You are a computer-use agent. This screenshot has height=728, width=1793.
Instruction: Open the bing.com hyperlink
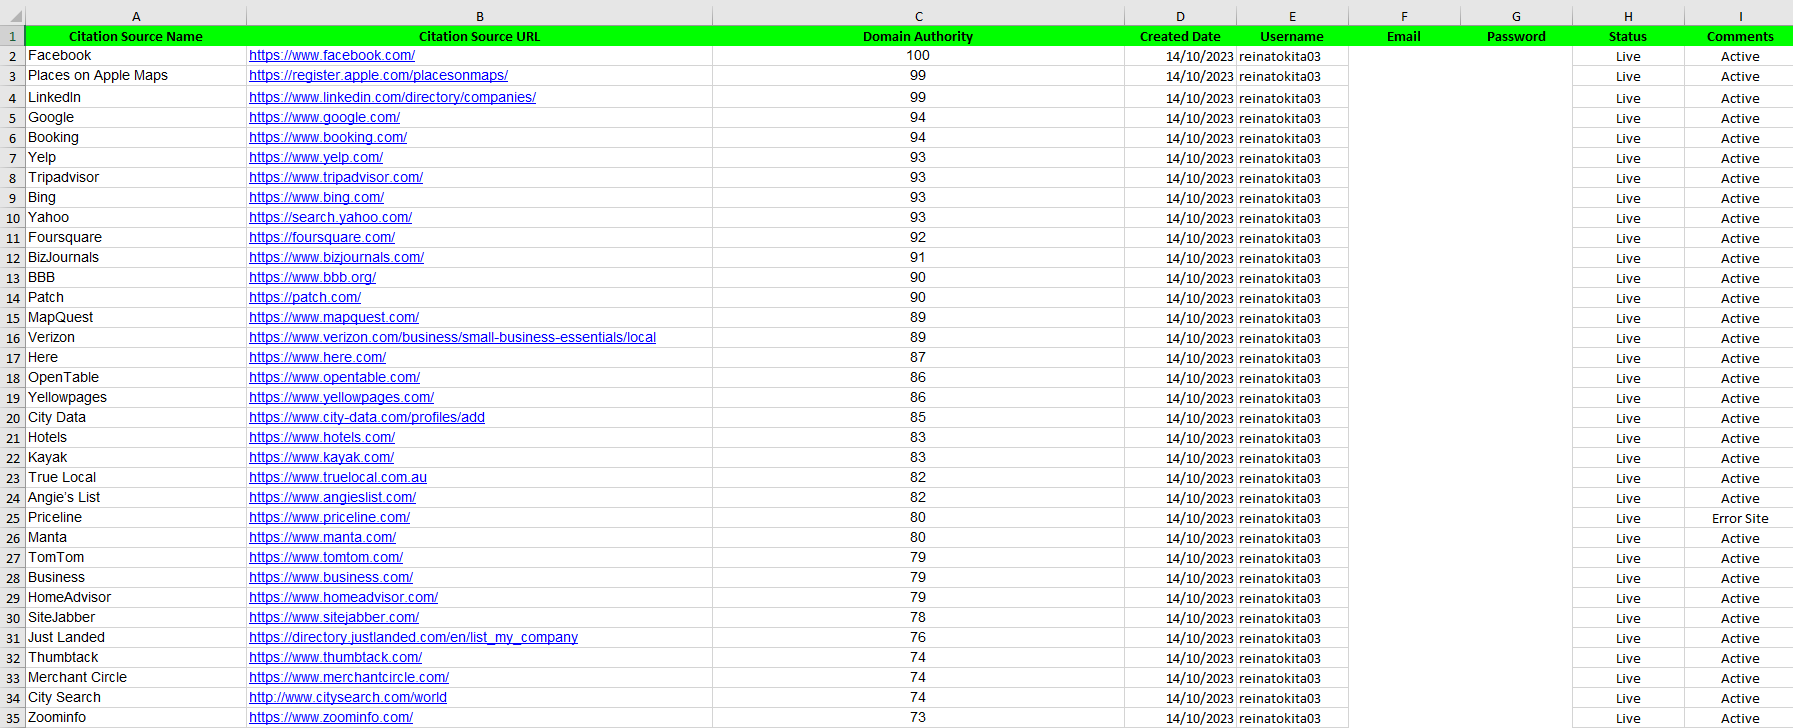pyautogui.click(x=316, y=198)
